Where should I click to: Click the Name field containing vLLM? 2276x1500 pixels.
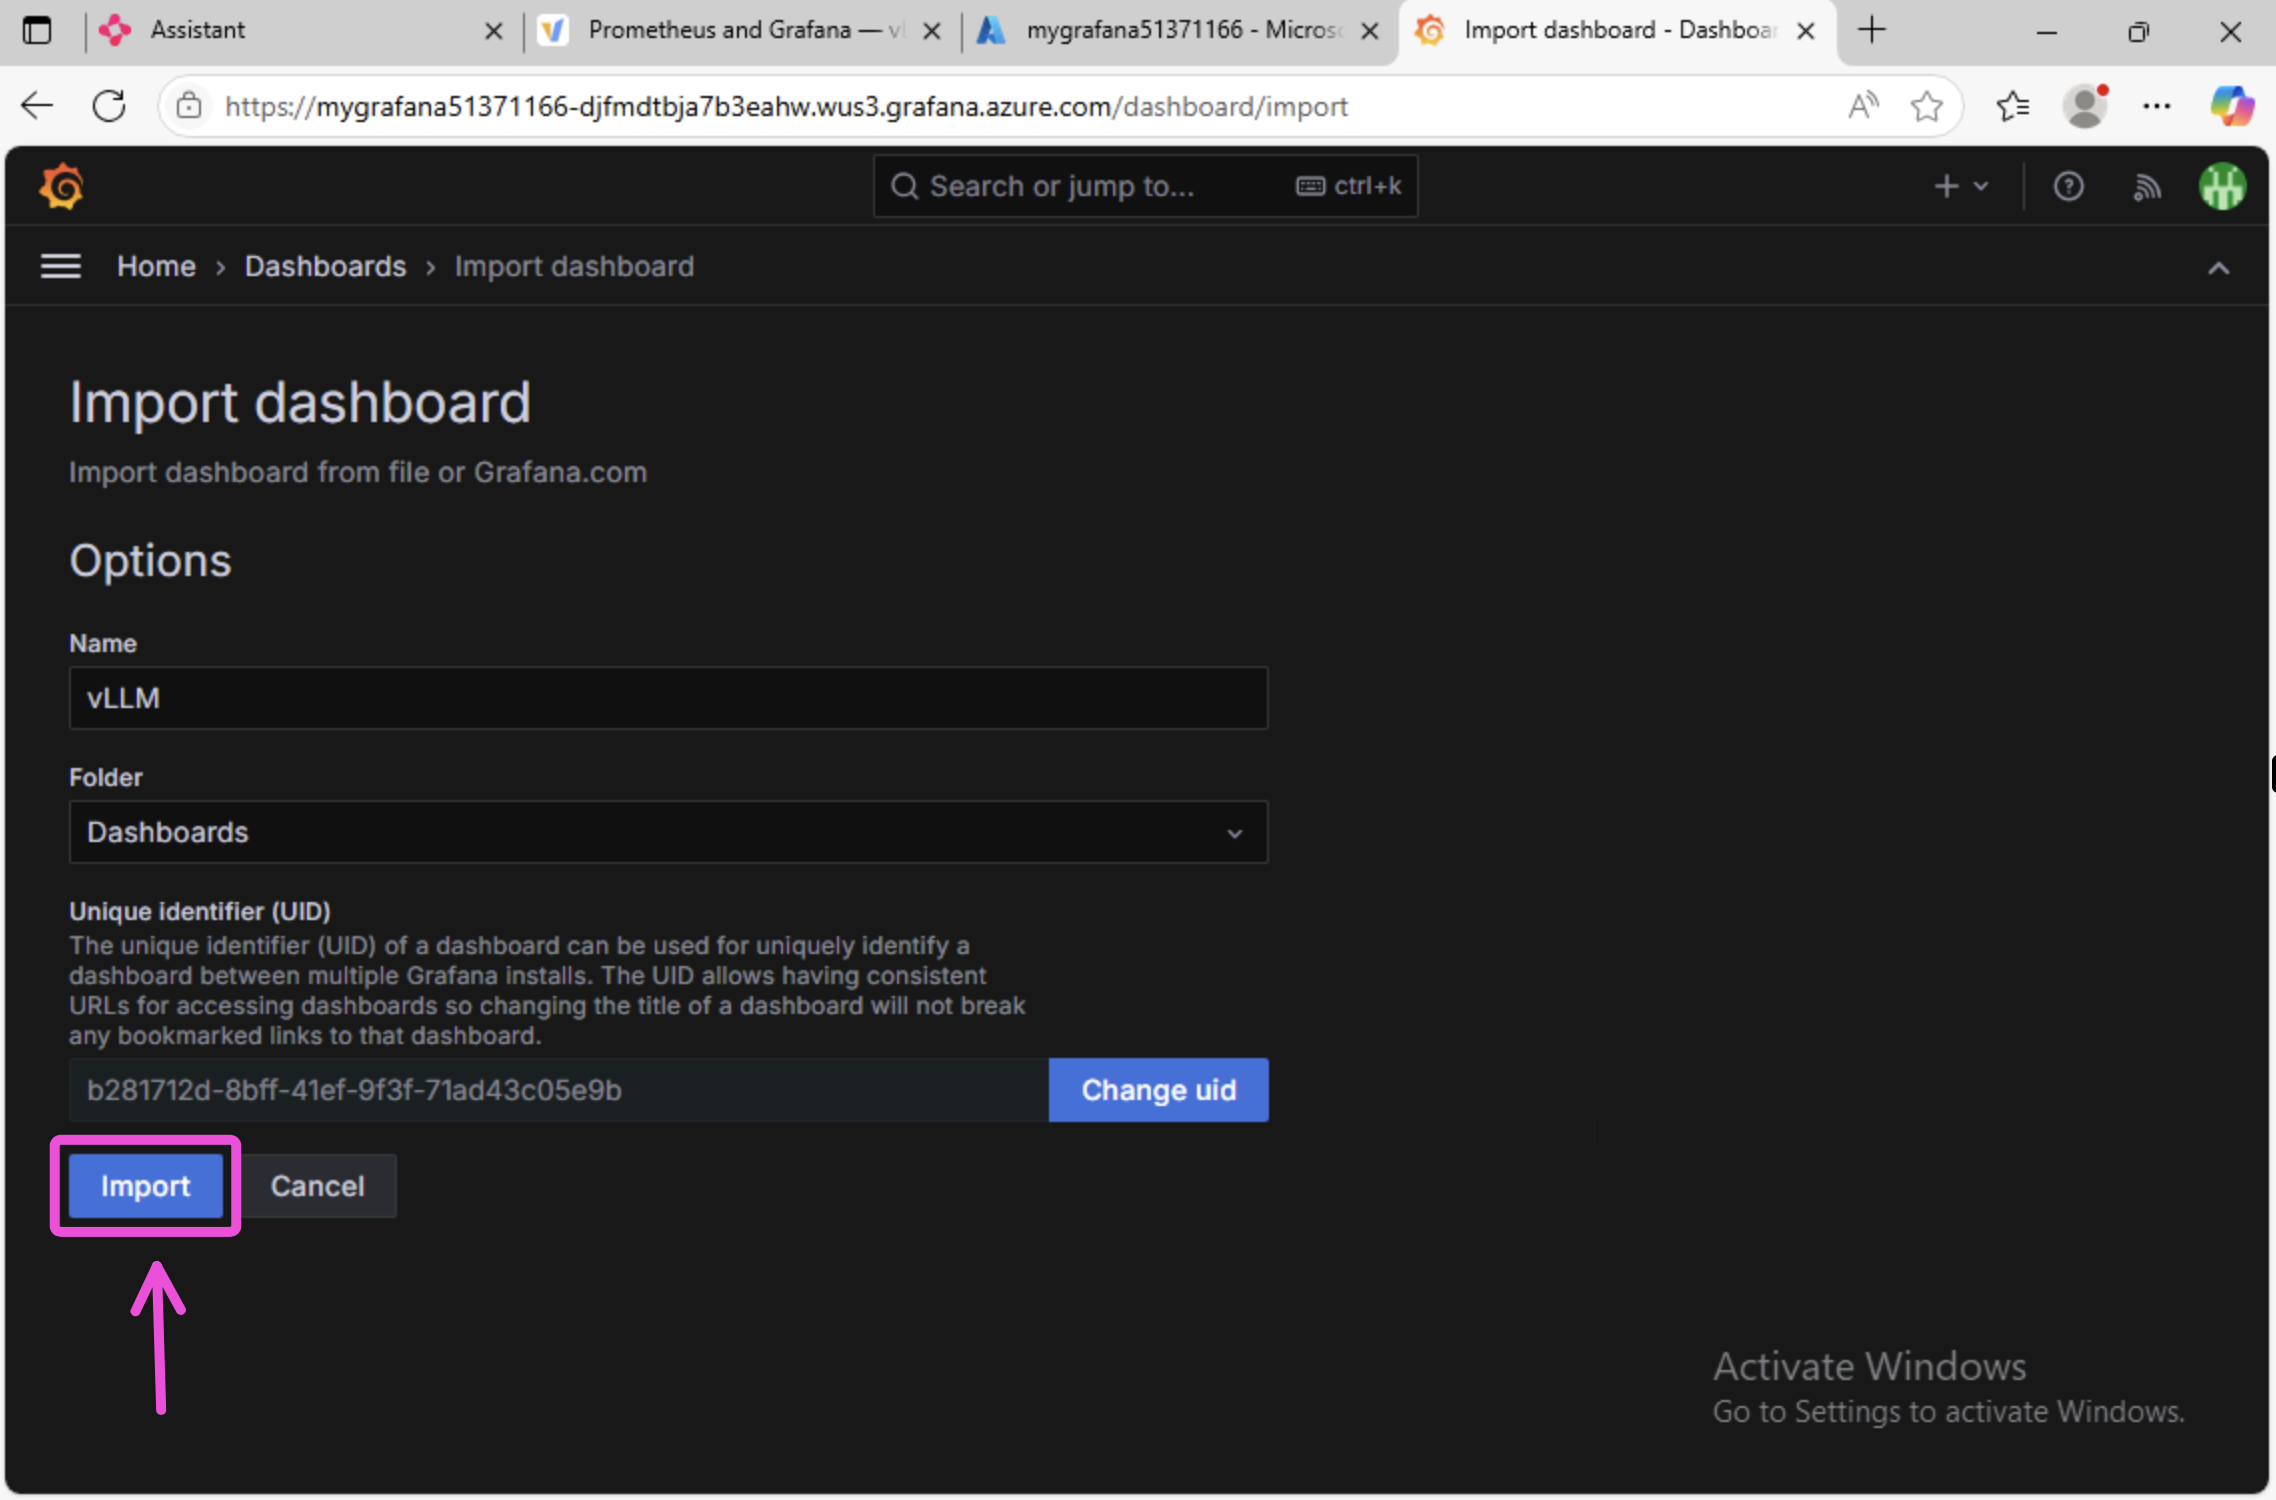[668, 698]
